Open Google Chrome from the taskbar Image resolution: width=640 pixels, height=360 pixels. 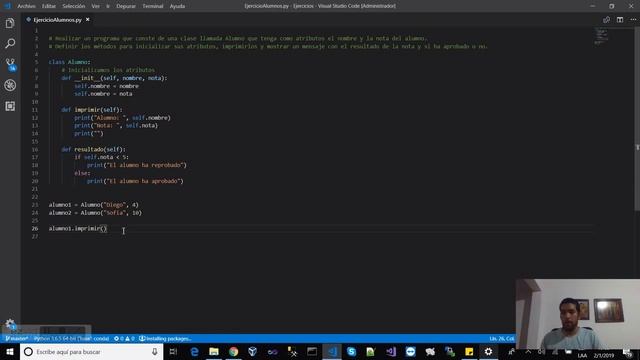tap(233, 351)
